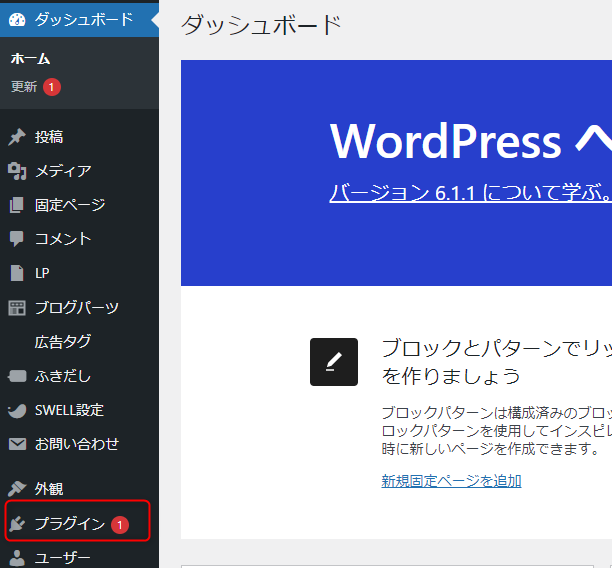Click the balloon icon beside ふきだし
Viewport: 612px width, 568px height.
coord(17,376)
